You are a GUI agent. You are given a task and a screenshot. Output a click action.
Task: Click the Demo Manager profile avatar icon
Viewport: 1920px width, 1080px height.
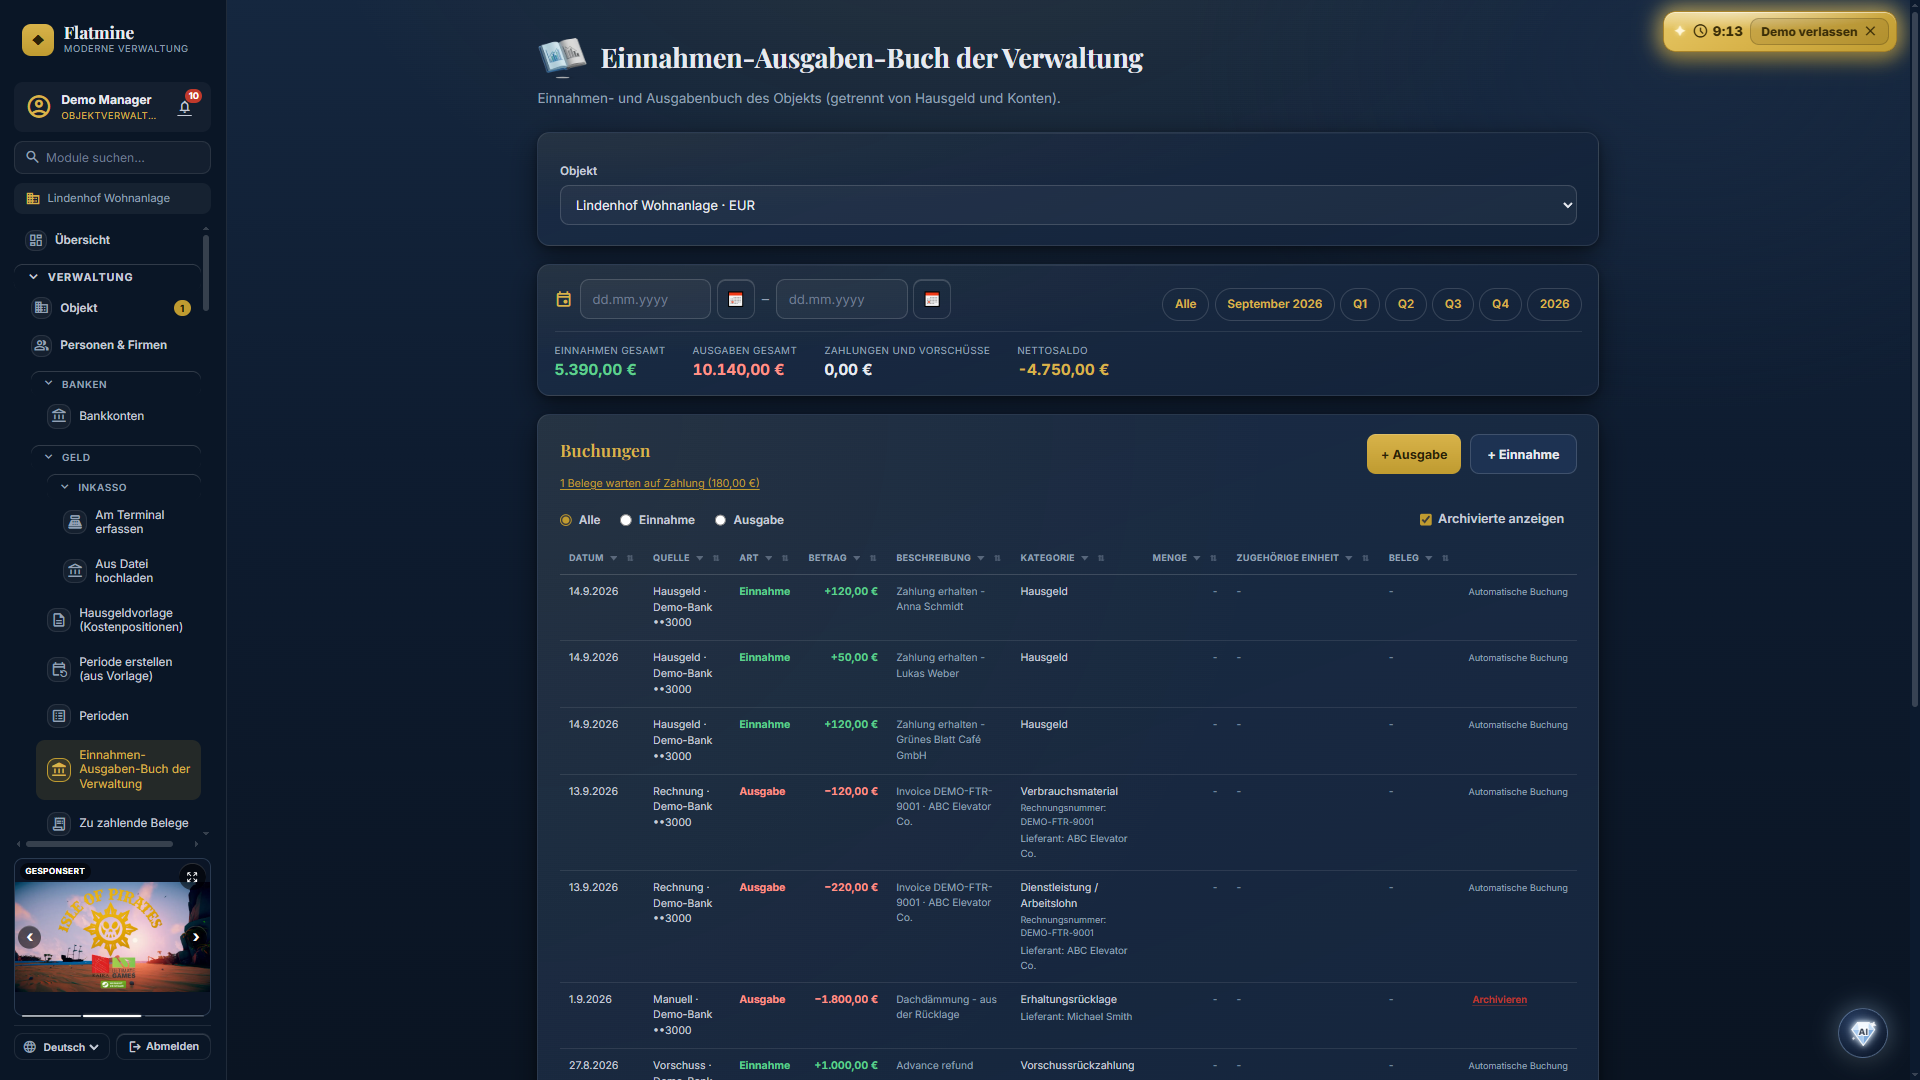tap(39, 107)
